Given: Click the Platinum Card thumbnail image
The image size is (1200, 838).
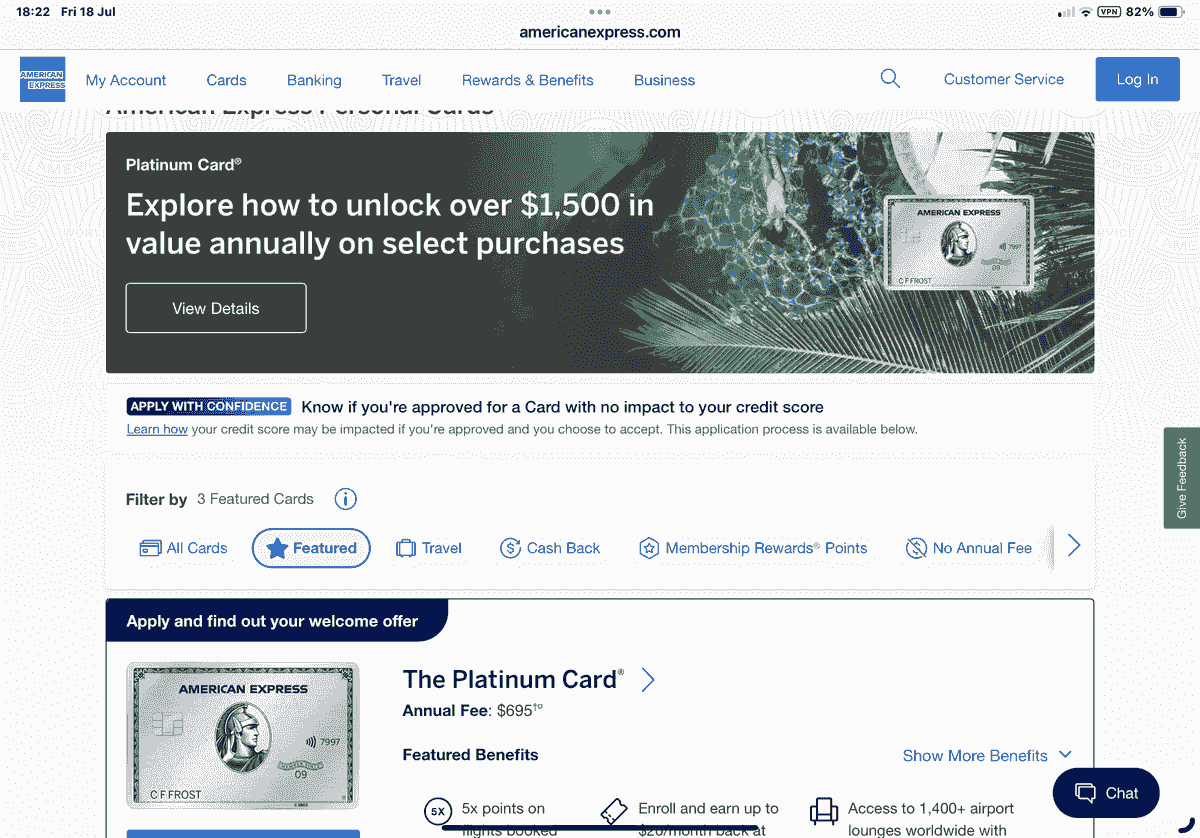Looking at the screenshot, I should click(x=243, y=735).
